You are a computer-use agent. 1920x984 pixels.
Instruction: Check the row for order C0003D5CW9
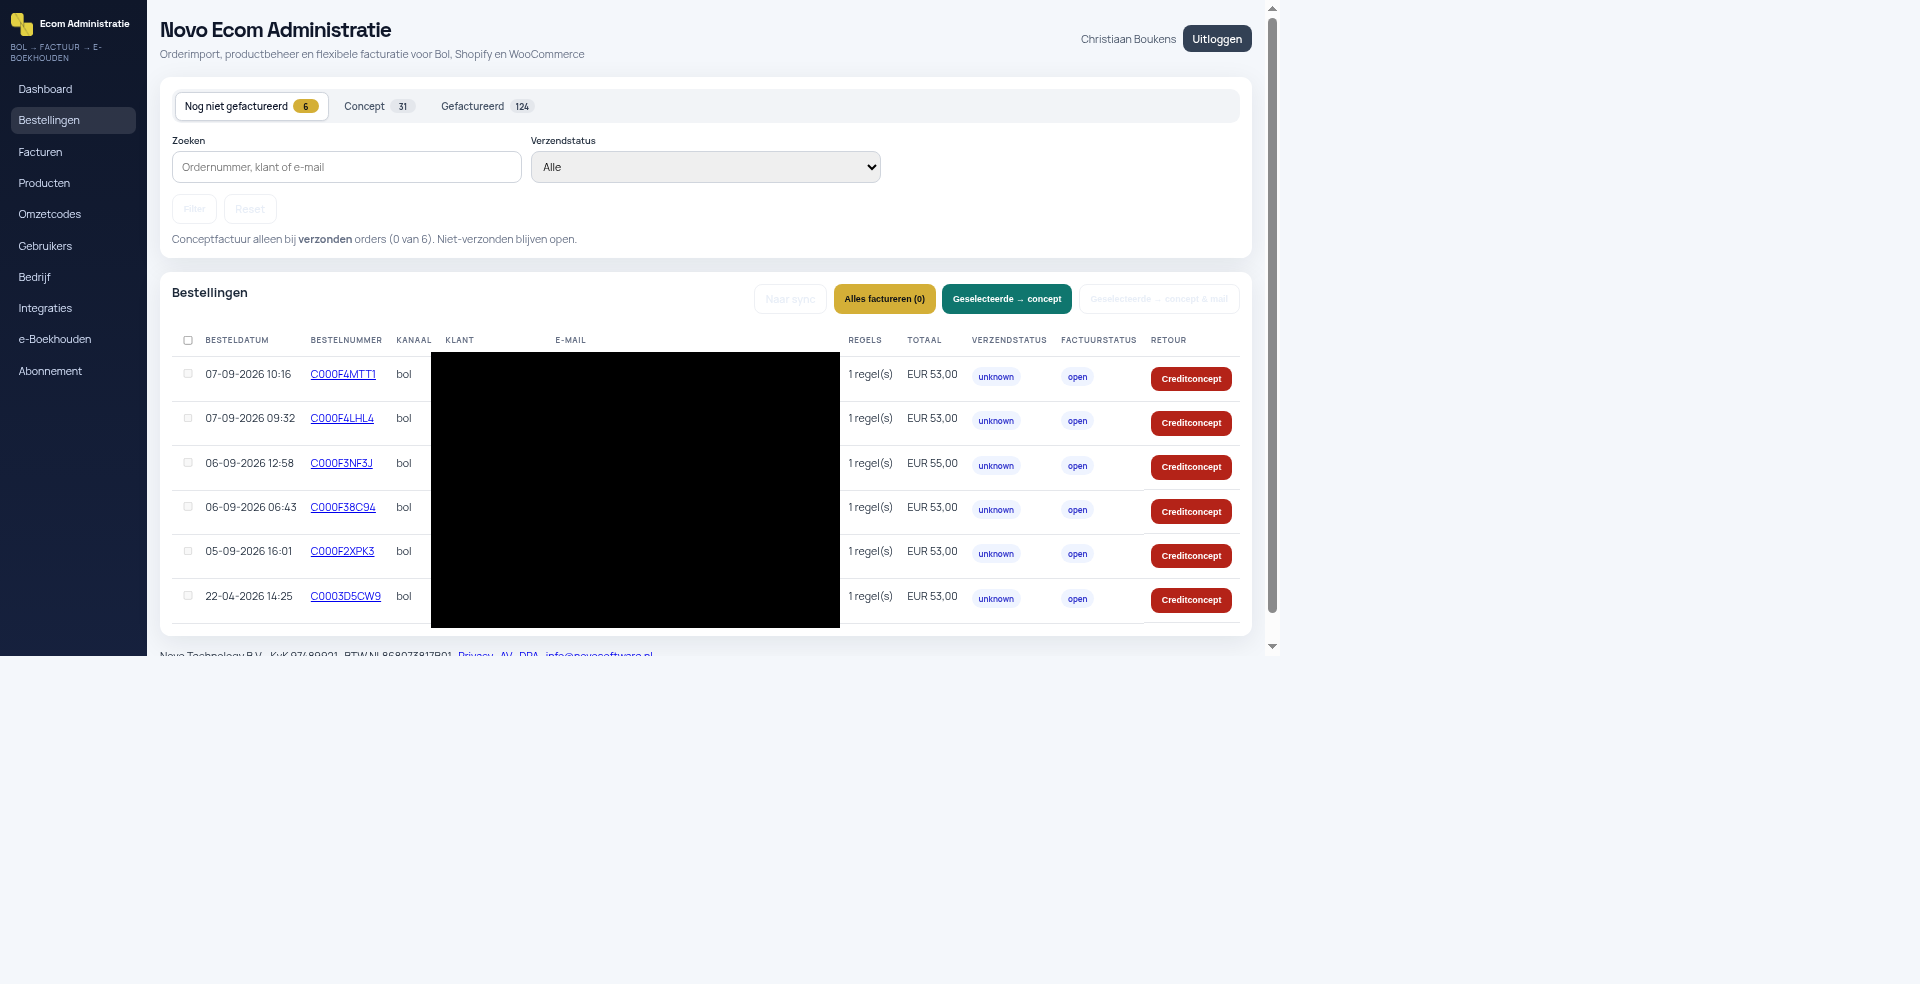[x=188, y=596]
